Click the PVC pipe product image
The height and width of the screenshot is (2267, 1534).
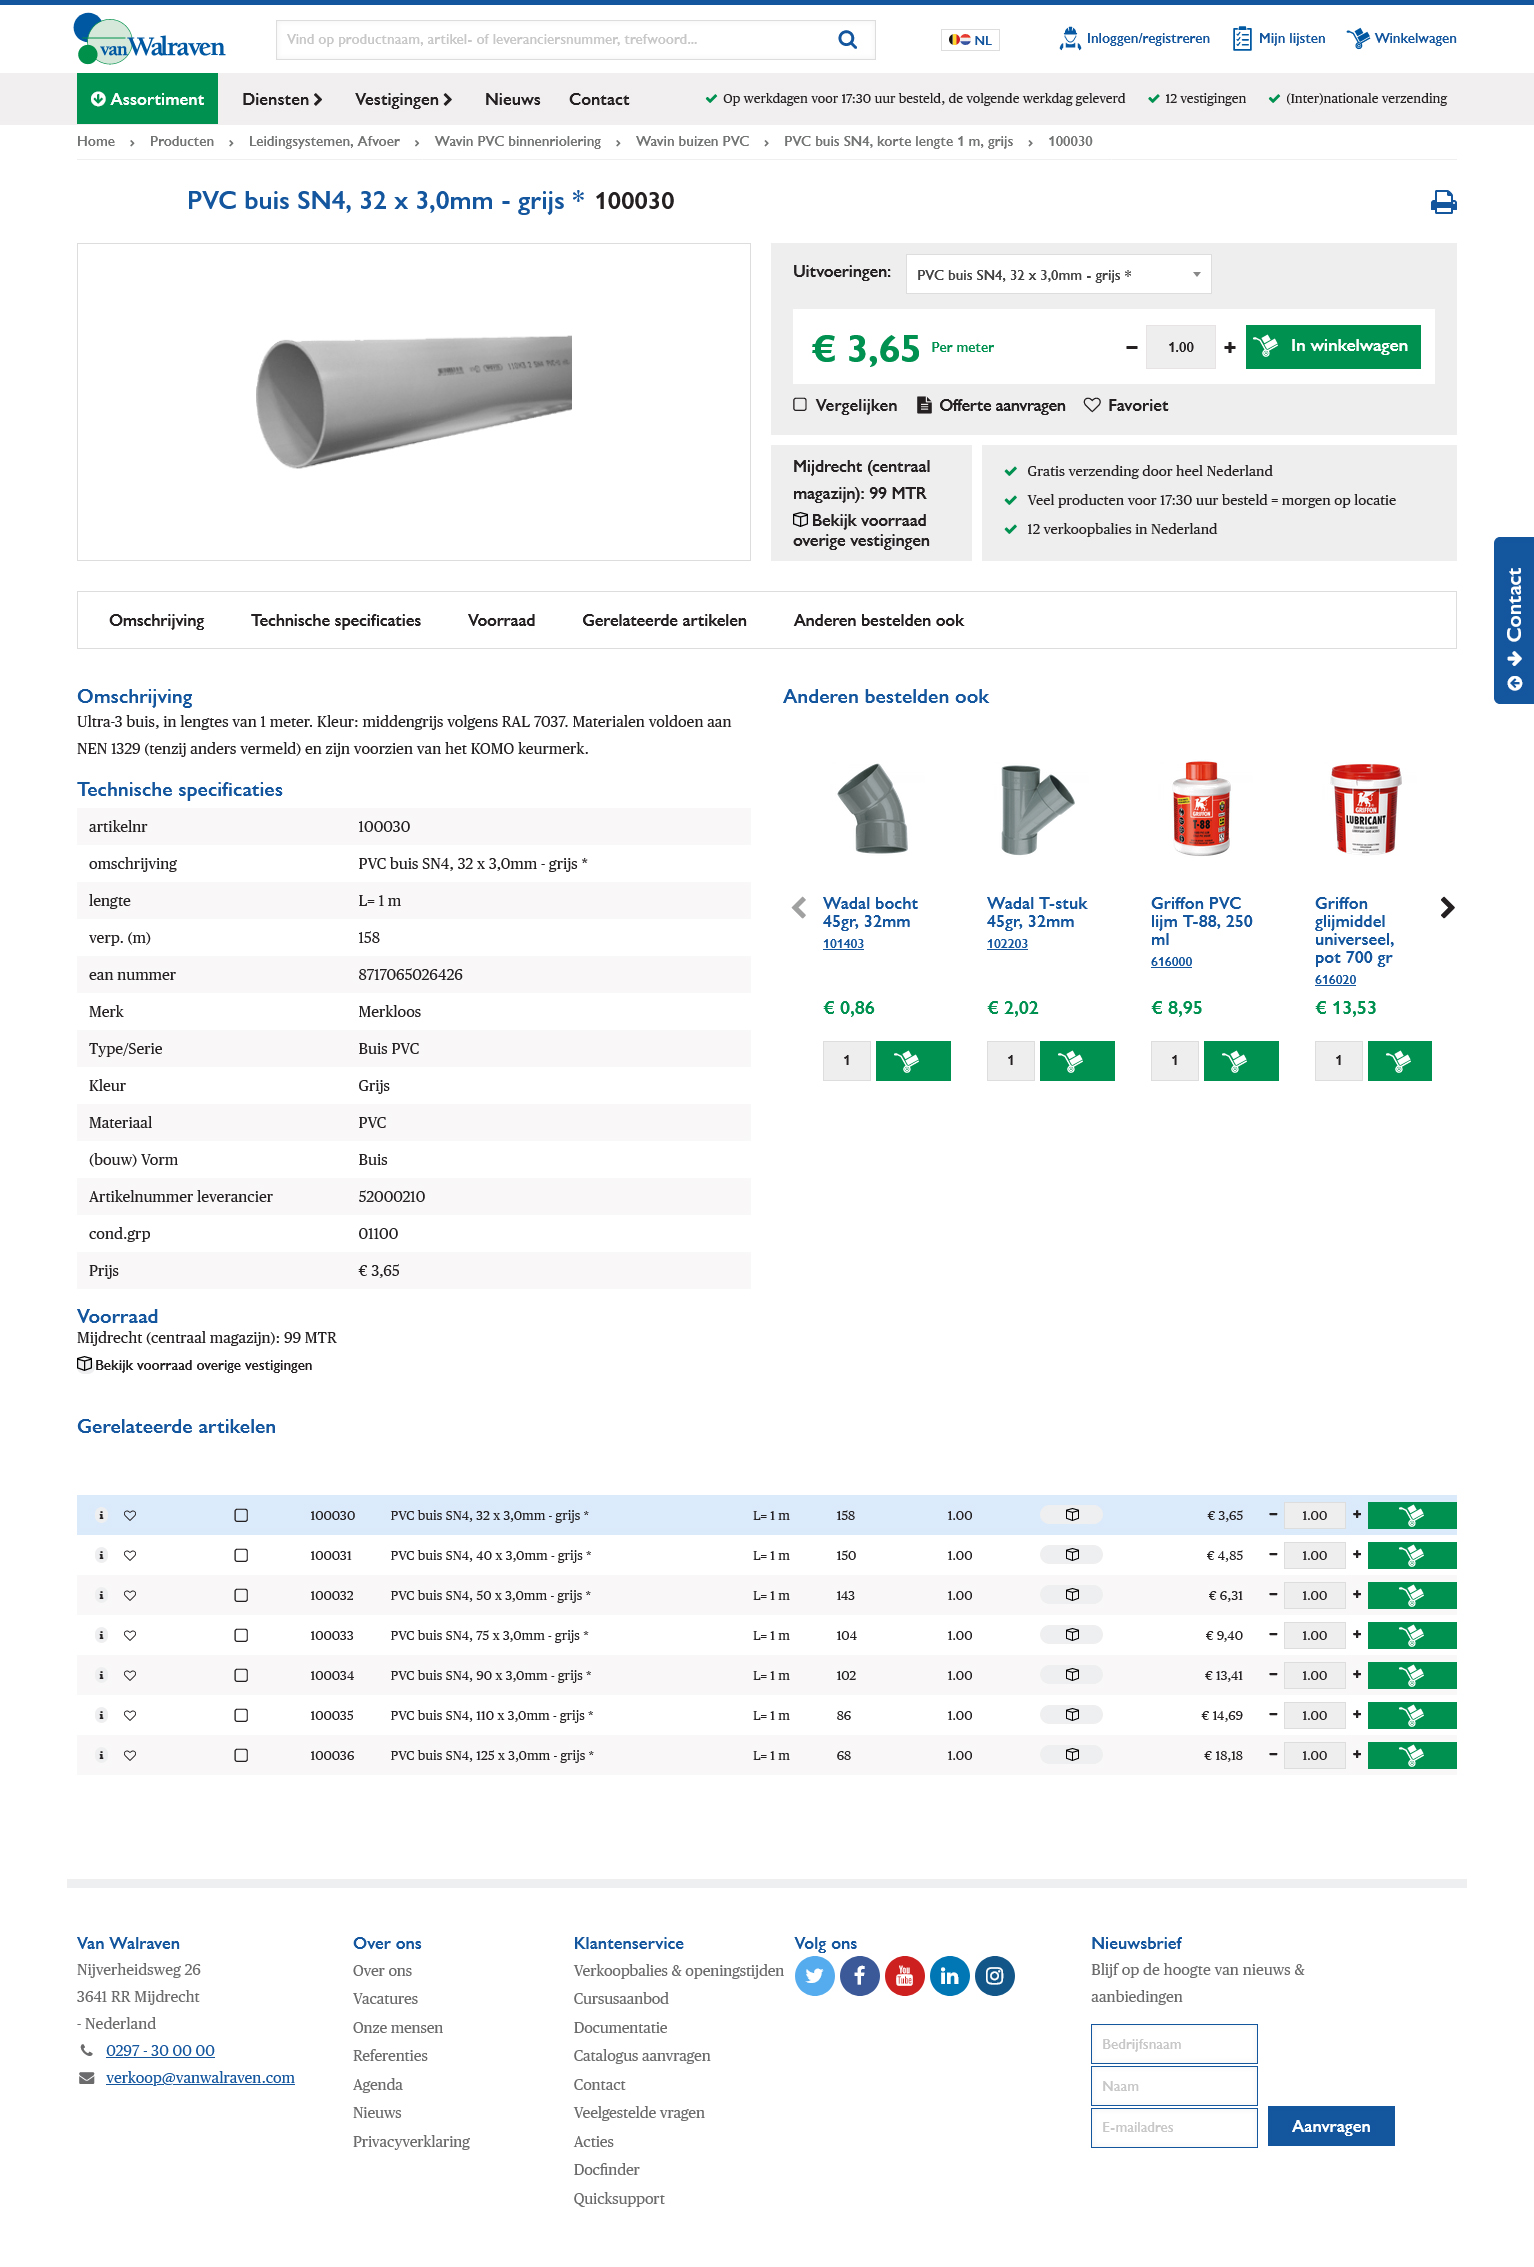(x=414, y=402)
